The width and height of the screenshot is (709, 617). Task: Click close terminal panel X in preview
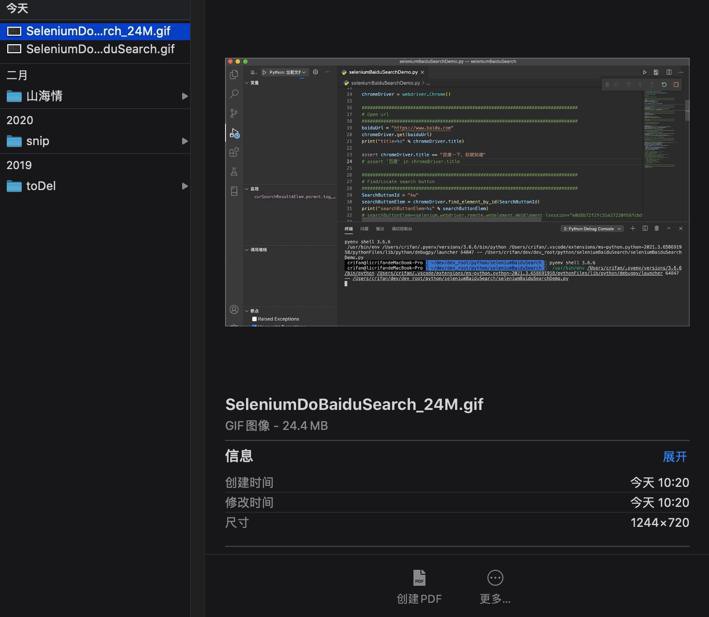pyautogui.click(x=681, y=229)
